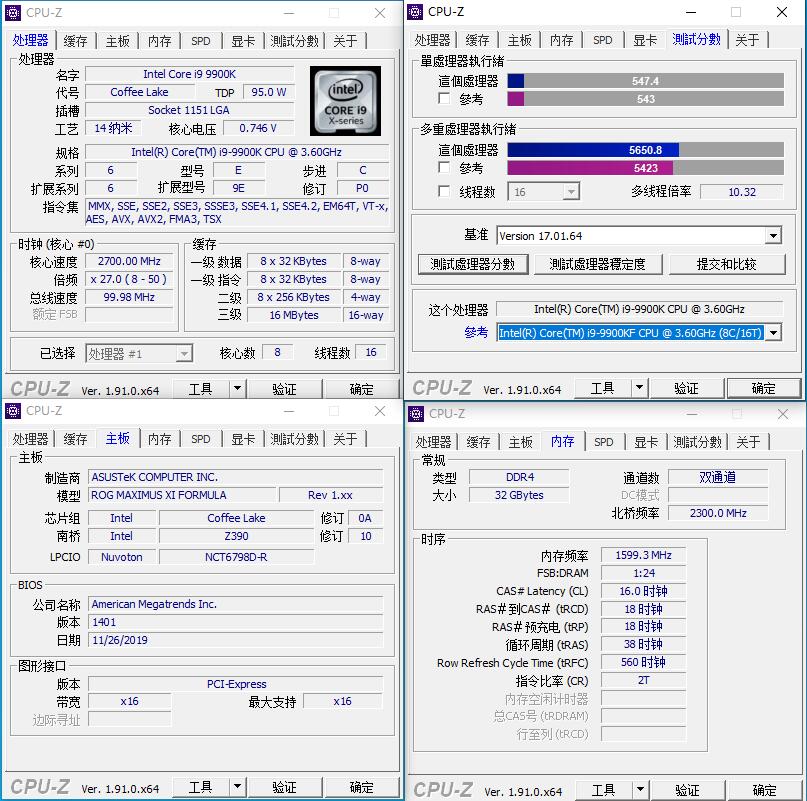Click the CPU-Z icon on the bench window

pyautogui.click(x=416, y=12)
